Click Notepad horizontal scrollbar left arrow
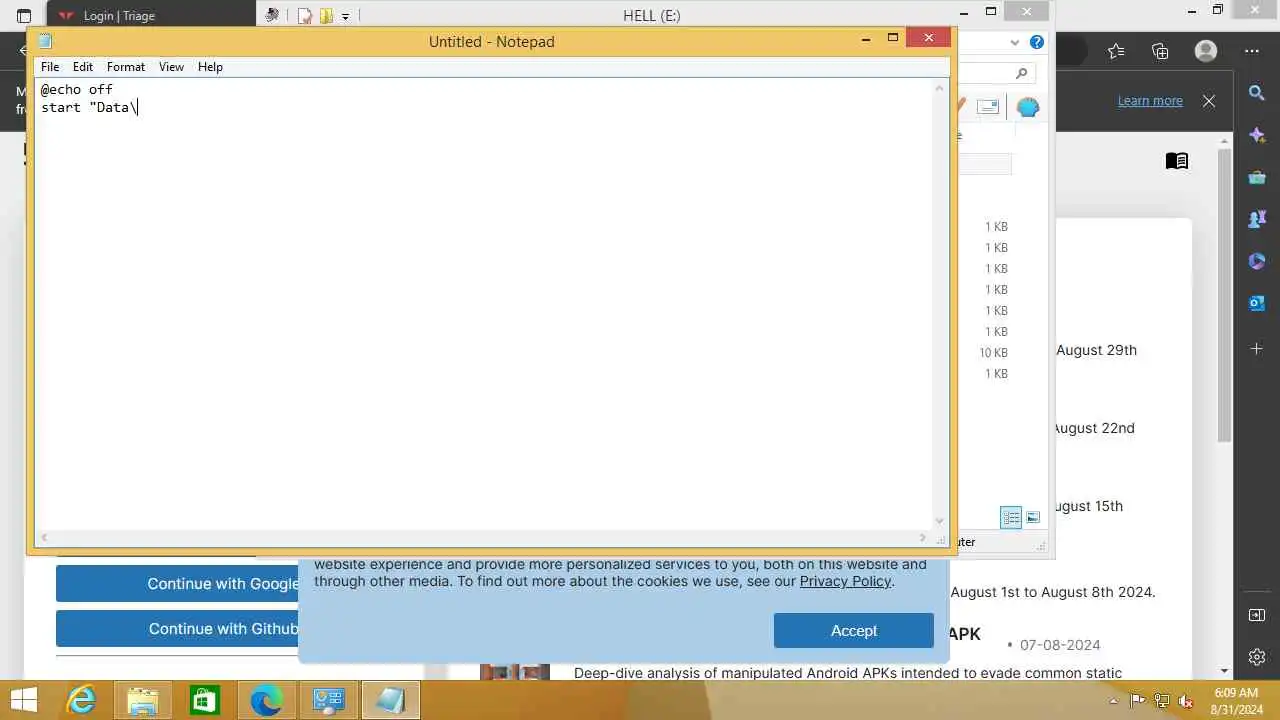The image size is (1280, 720). click(44, 537)
